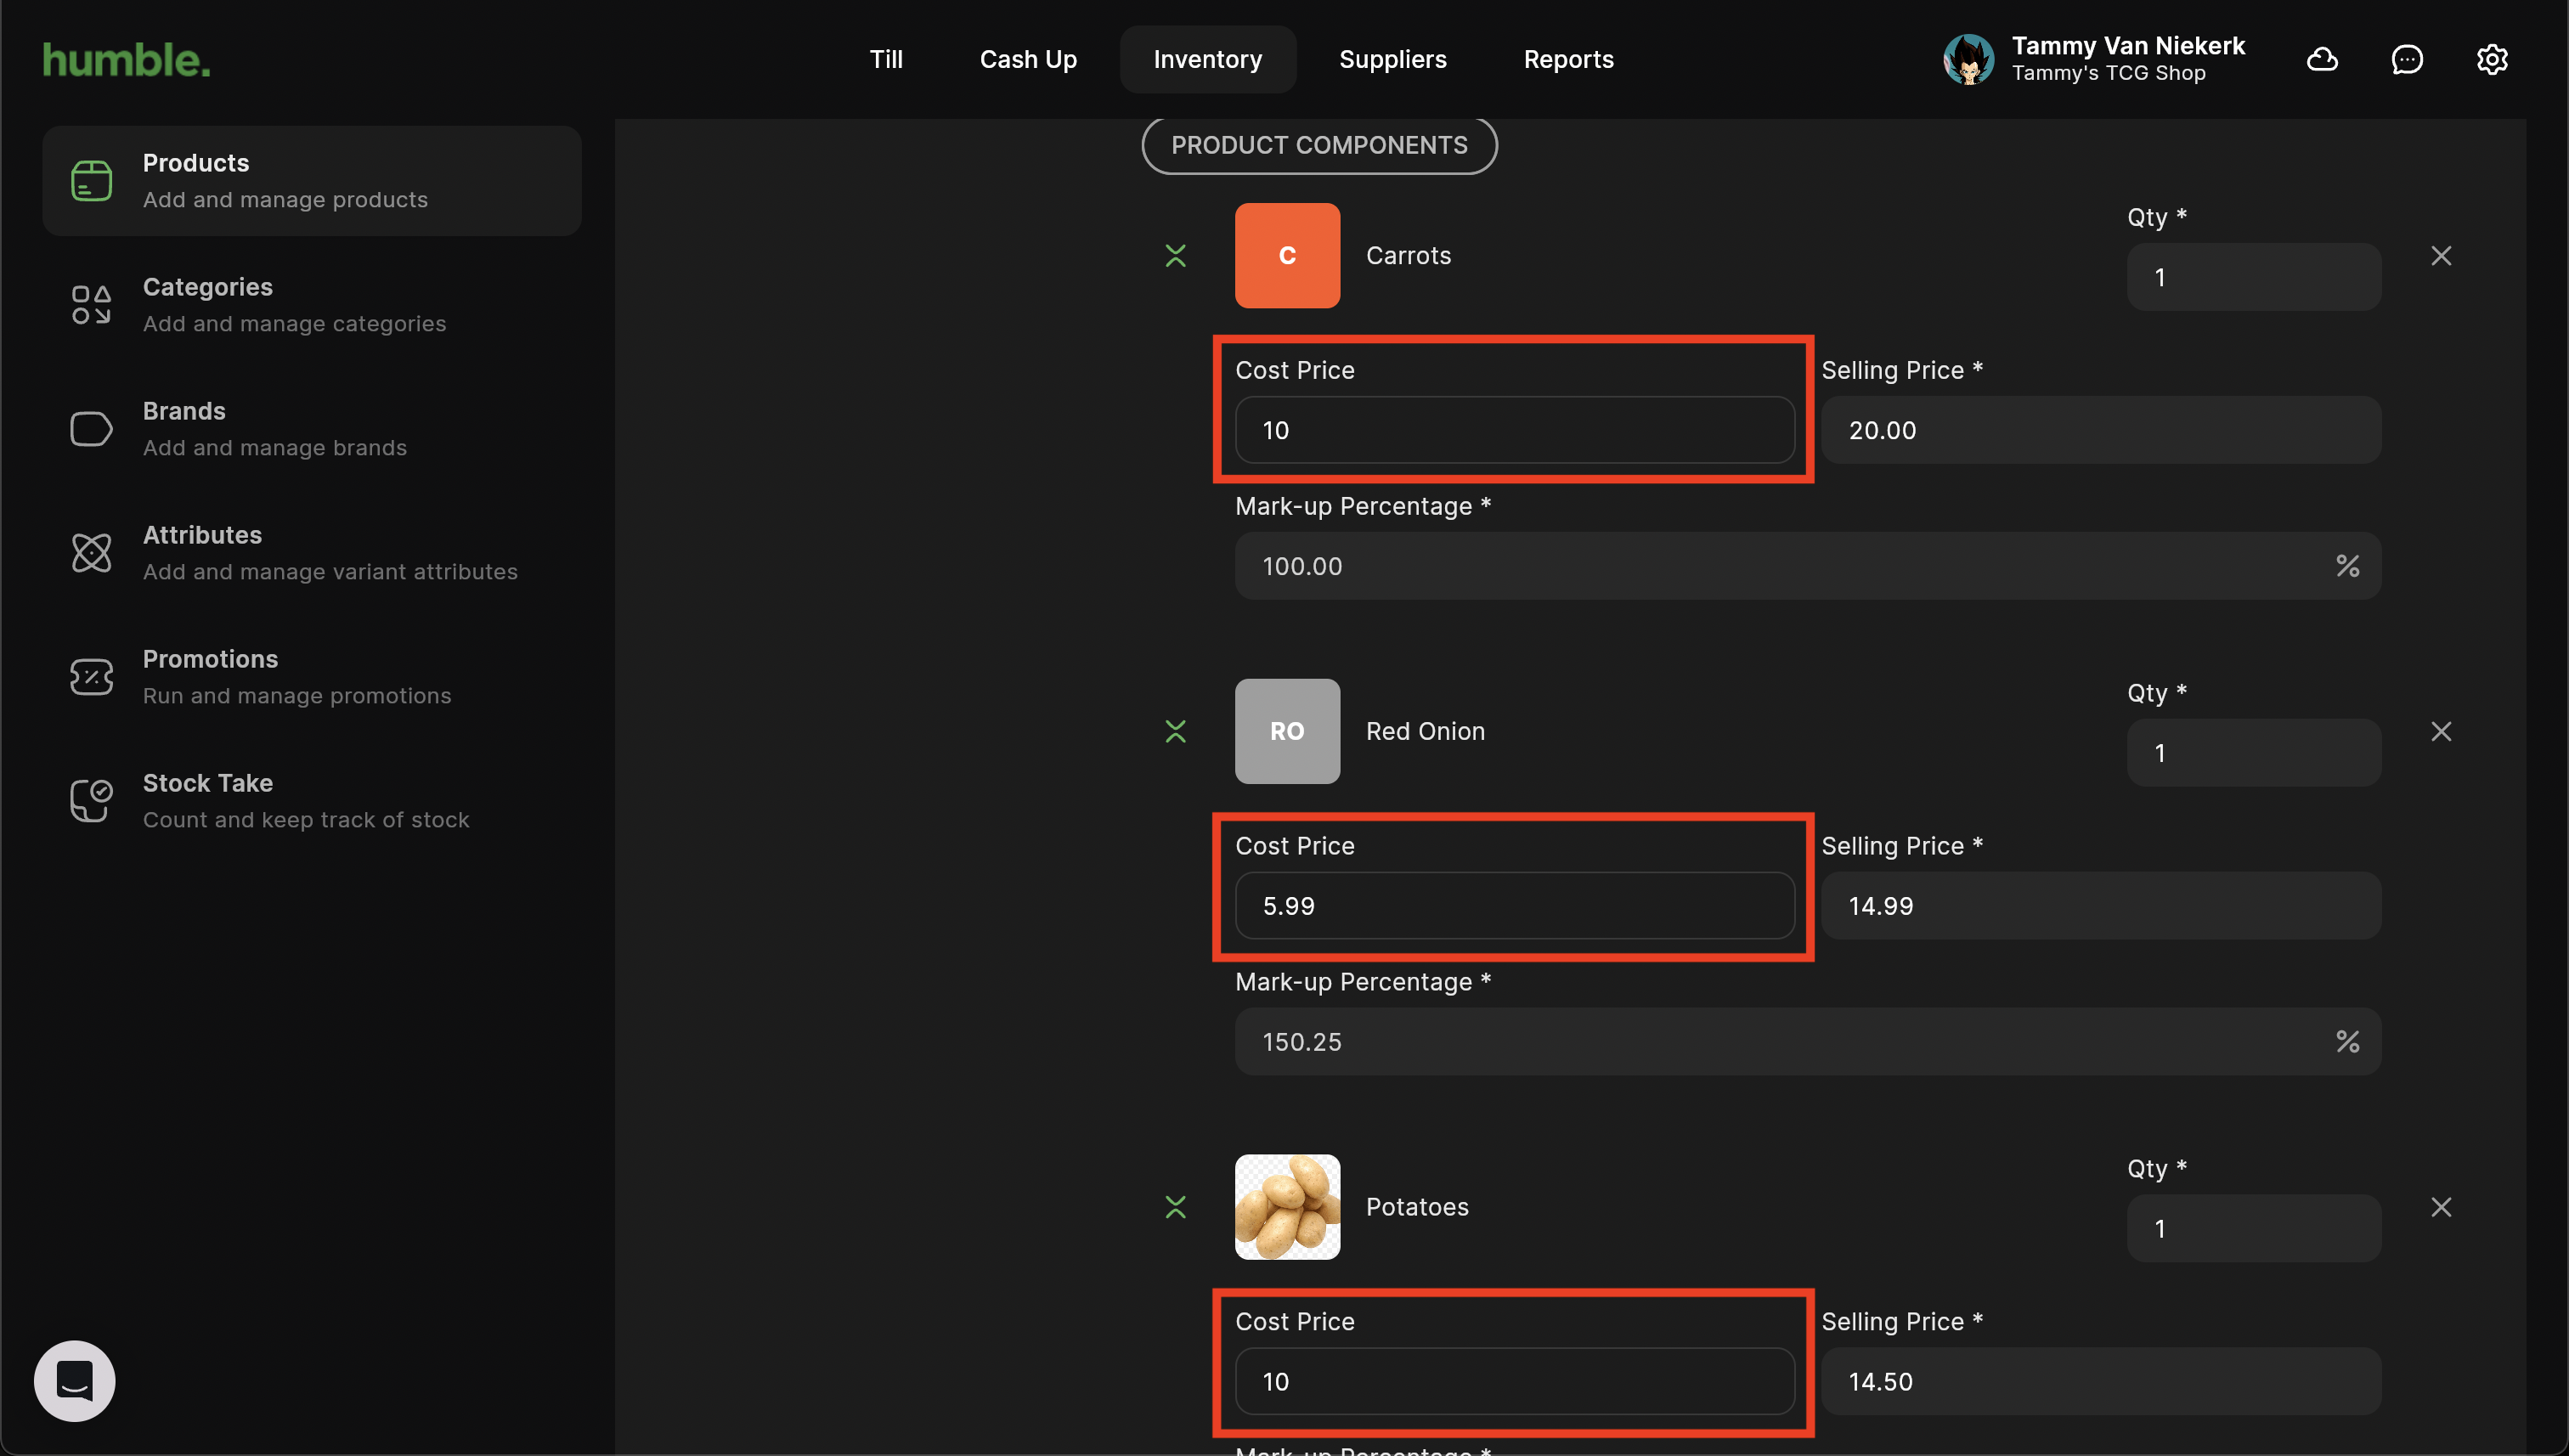Click the orange Carrots color tile
Image resolution: width=2569 pixels, height=1456 pixels.
1287,256
